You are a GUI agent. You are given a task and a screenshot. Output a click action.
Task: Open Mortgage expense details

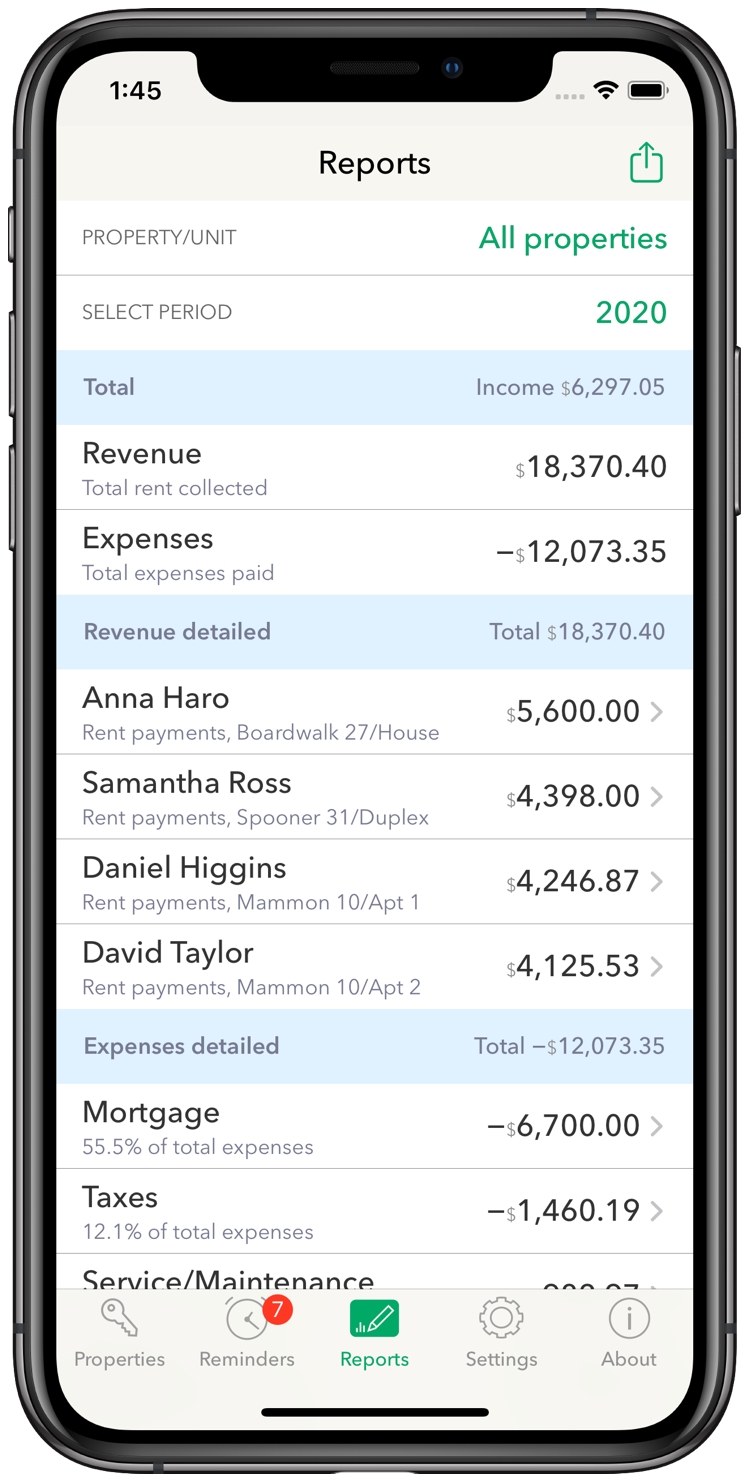pos(374,1126)
